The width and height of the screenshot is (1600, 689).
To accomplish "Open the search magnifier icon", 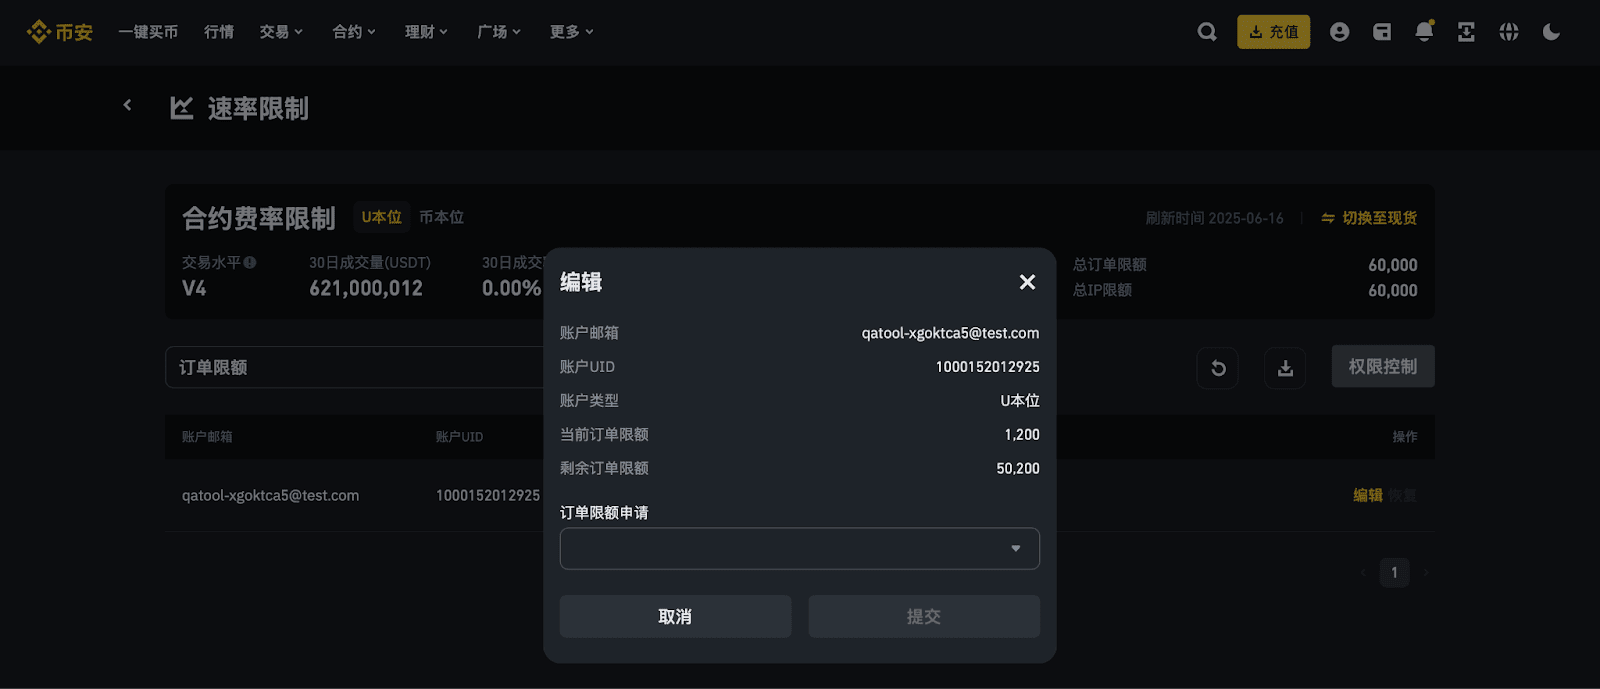I will (x=1207, y=32).
